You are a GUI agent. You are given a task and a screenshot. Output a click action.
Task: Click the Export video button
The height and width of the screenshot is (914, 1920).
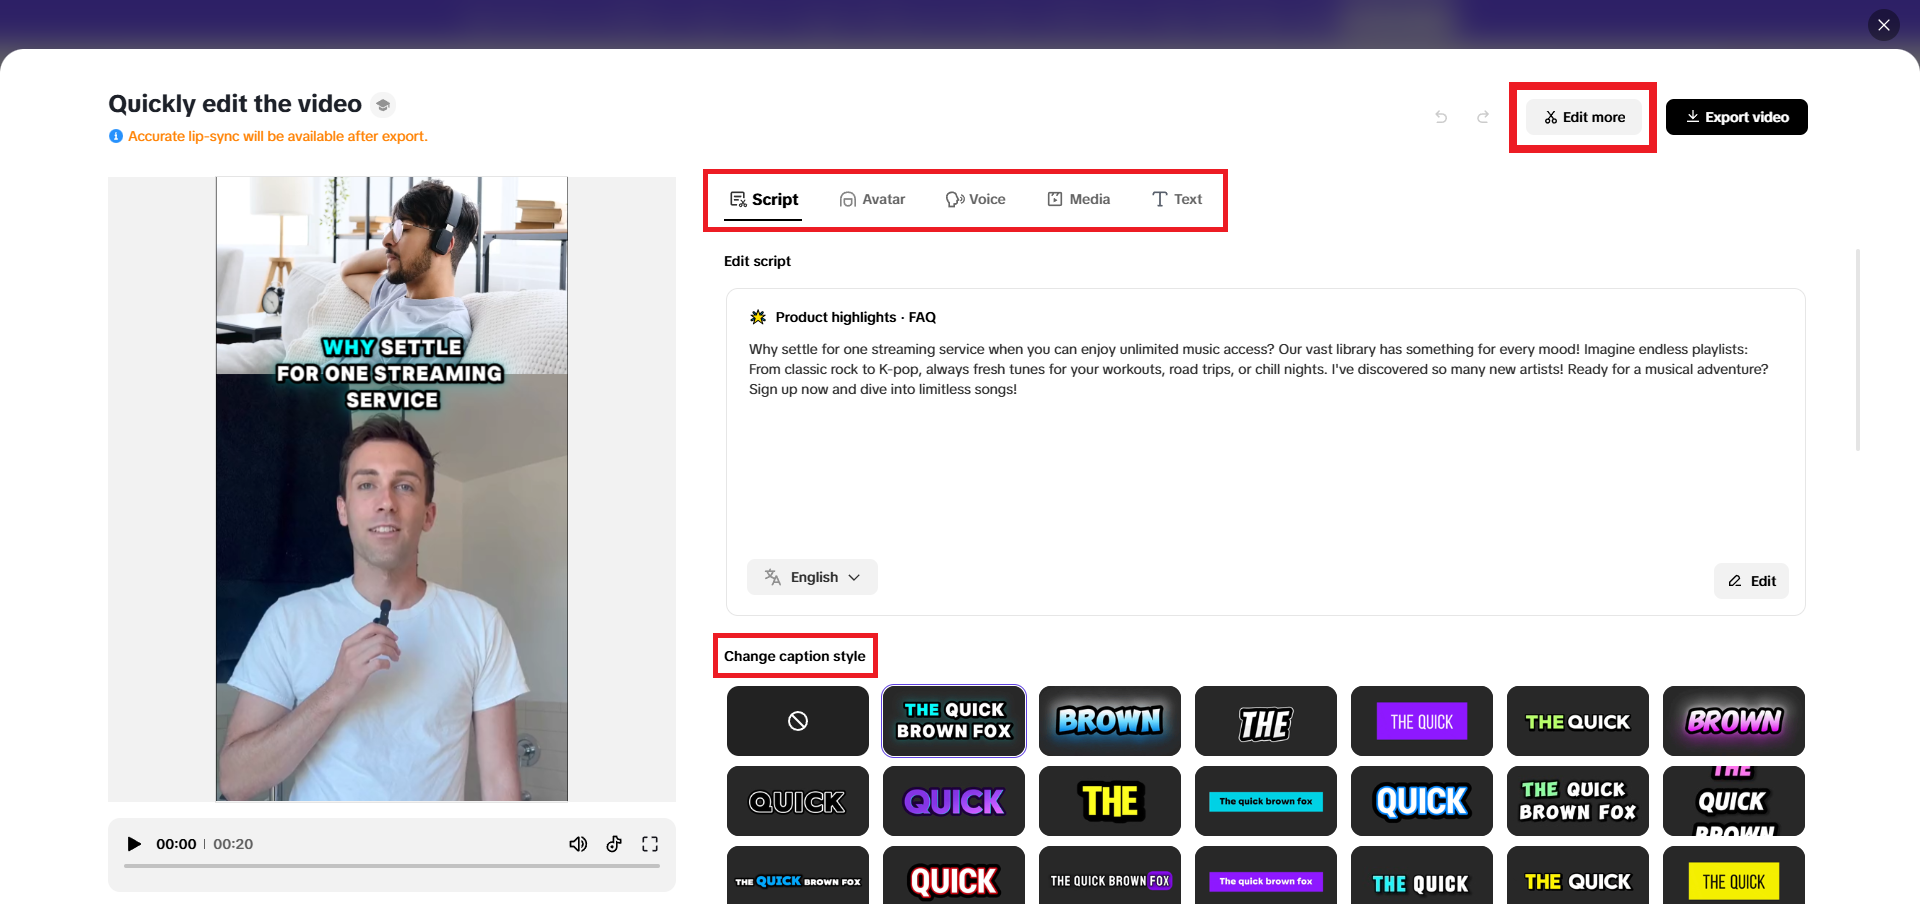pyautogui.click(x=1736, y=117)
